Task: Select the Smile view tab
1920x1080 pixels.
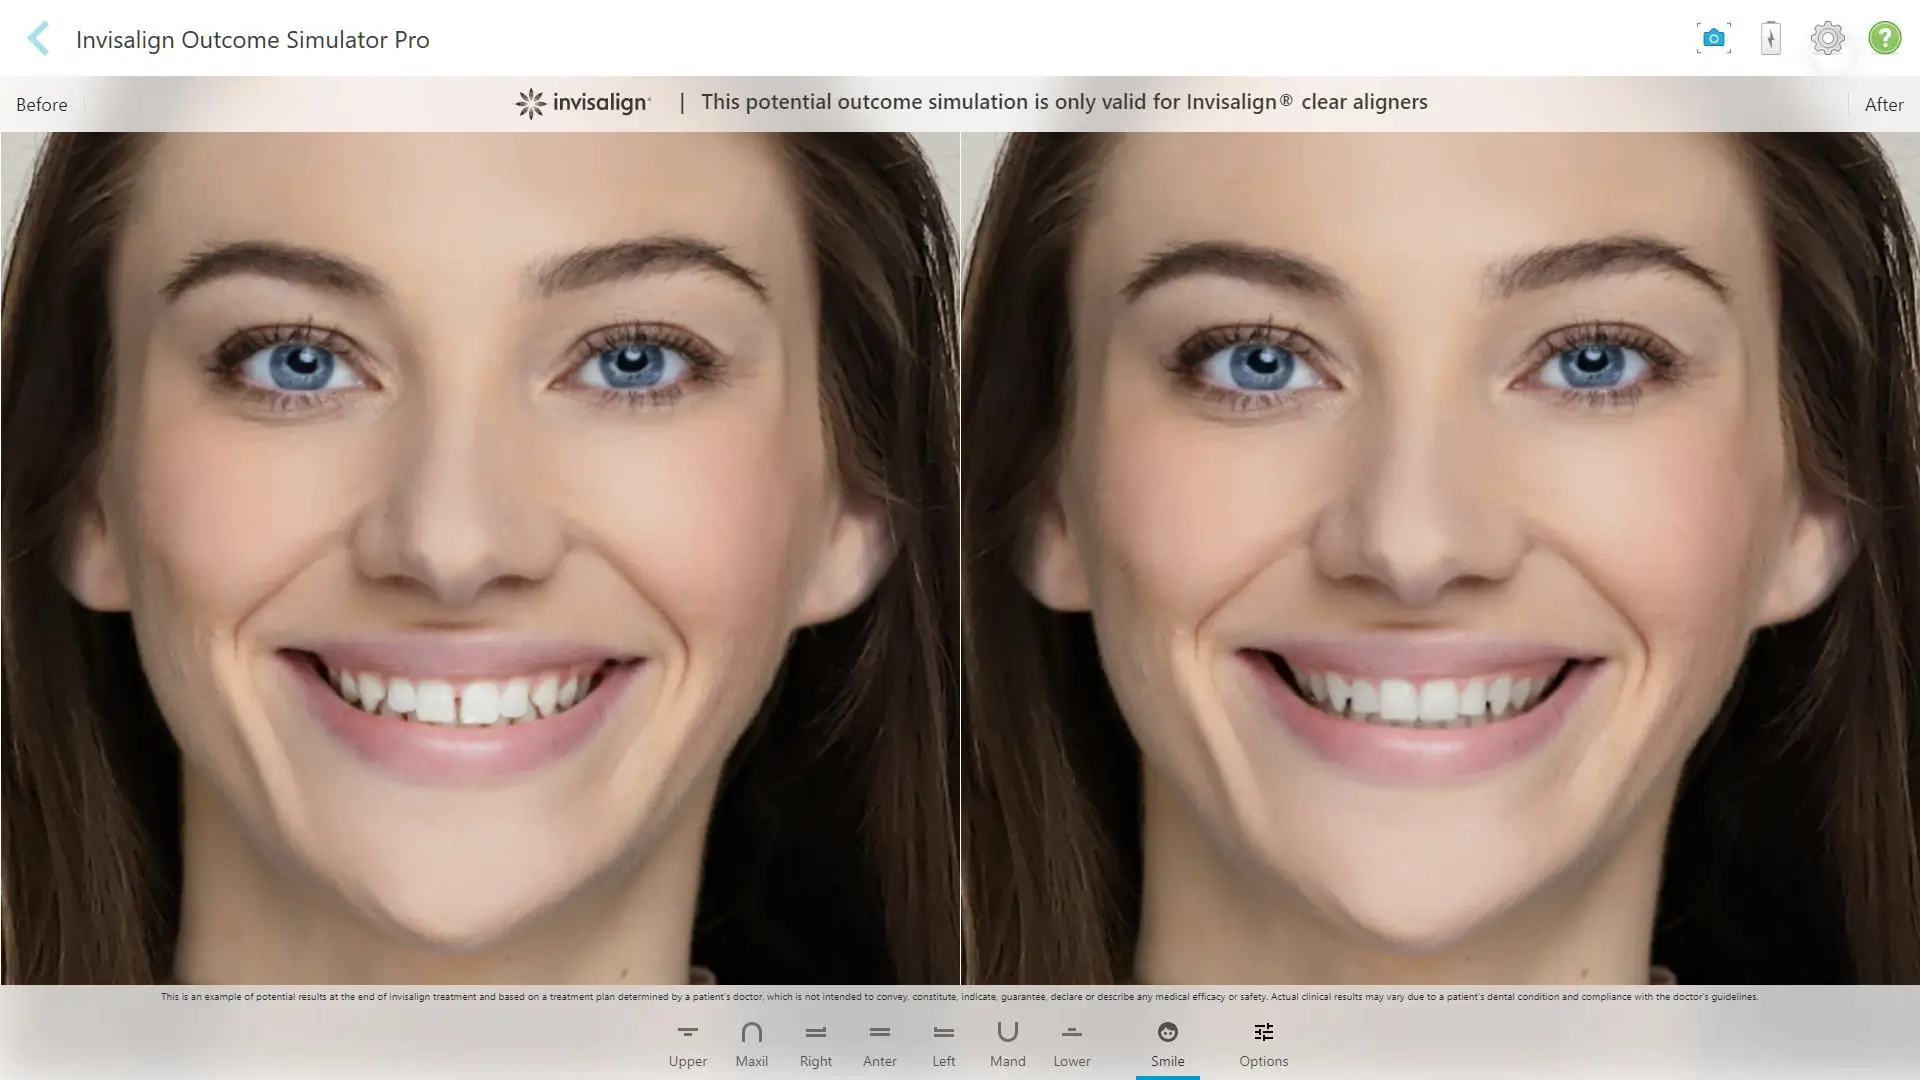Action: [1168, 1045]
